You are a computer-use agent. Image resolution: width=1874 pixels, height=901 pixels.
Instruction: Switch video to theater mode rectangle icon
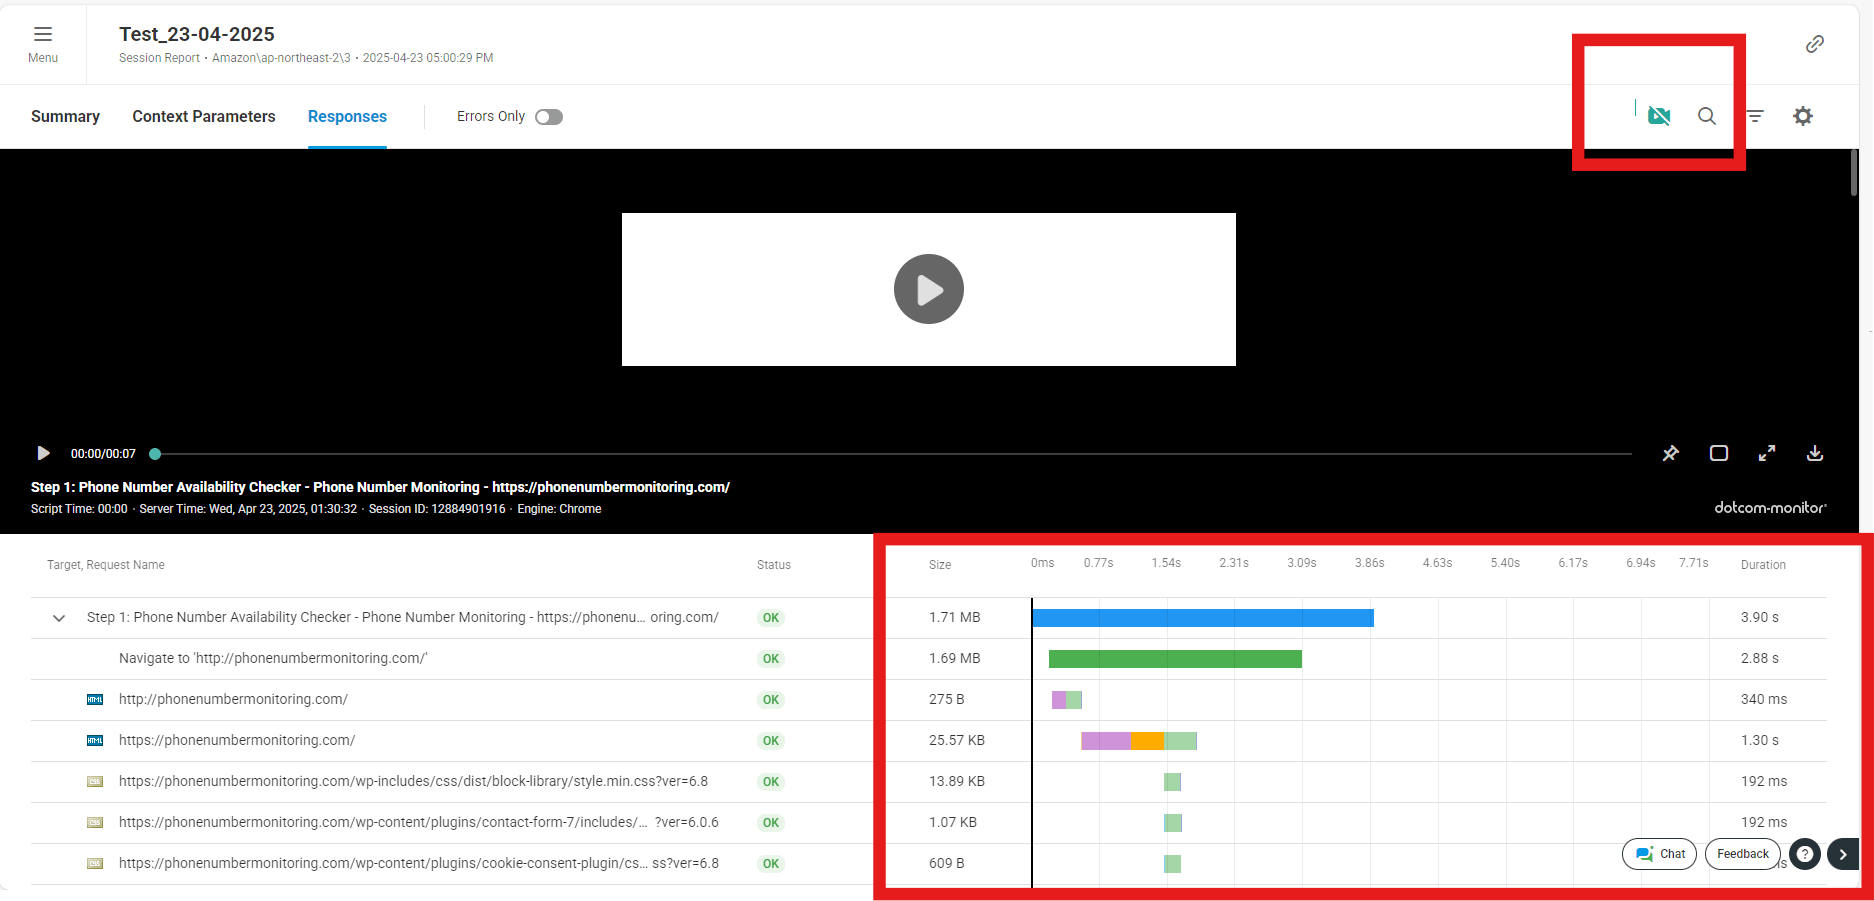click(x=1719, y=453)
